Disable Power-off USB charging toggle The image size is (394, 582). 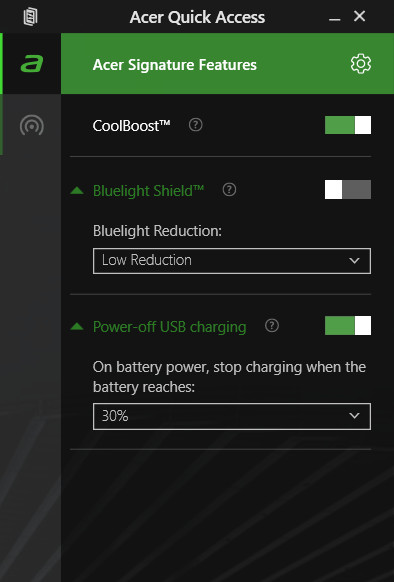click(348, 326)
